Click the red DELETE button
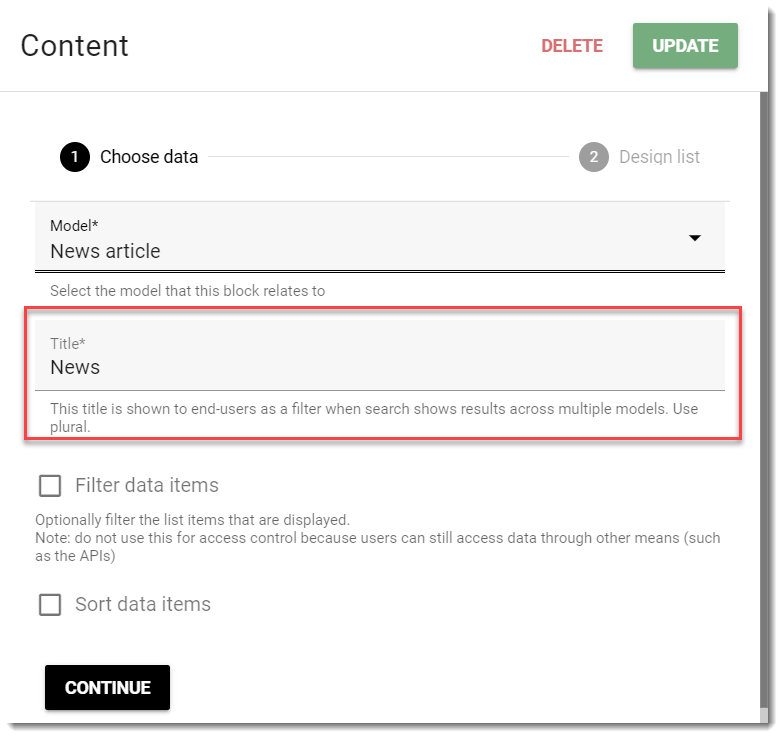Viewport: 783px width, 738px height. tap(572, 46)
